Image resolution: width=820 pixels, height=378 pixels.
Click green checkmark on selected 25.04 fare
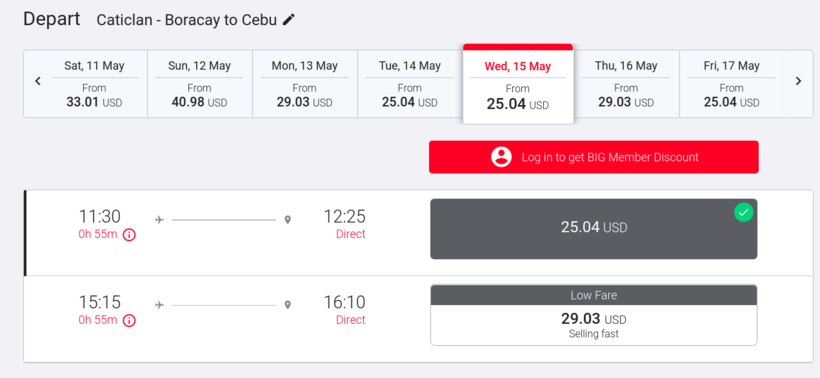(743, 212)
